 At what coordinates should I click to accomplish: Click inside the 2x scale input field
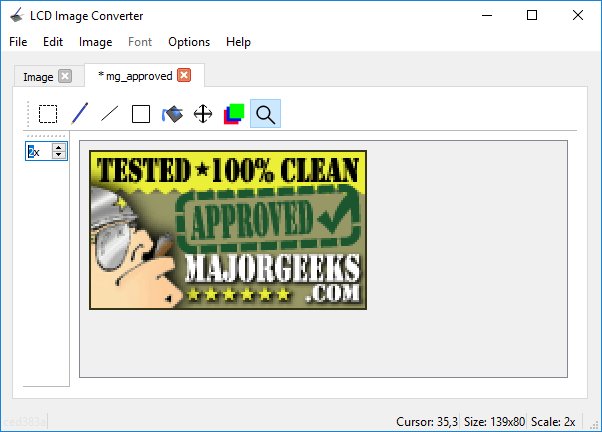(39, 151)
